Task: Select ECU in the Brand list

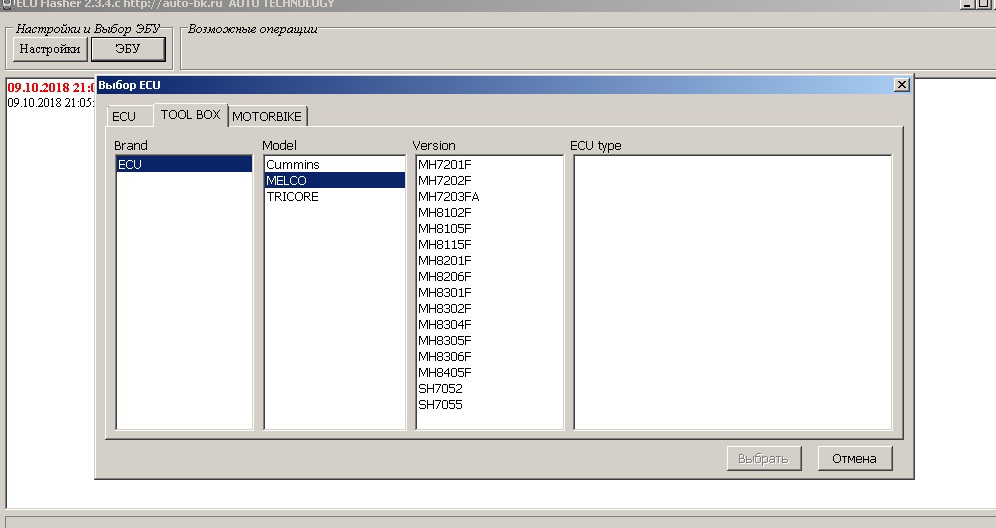Action: [x=184, y=165]
